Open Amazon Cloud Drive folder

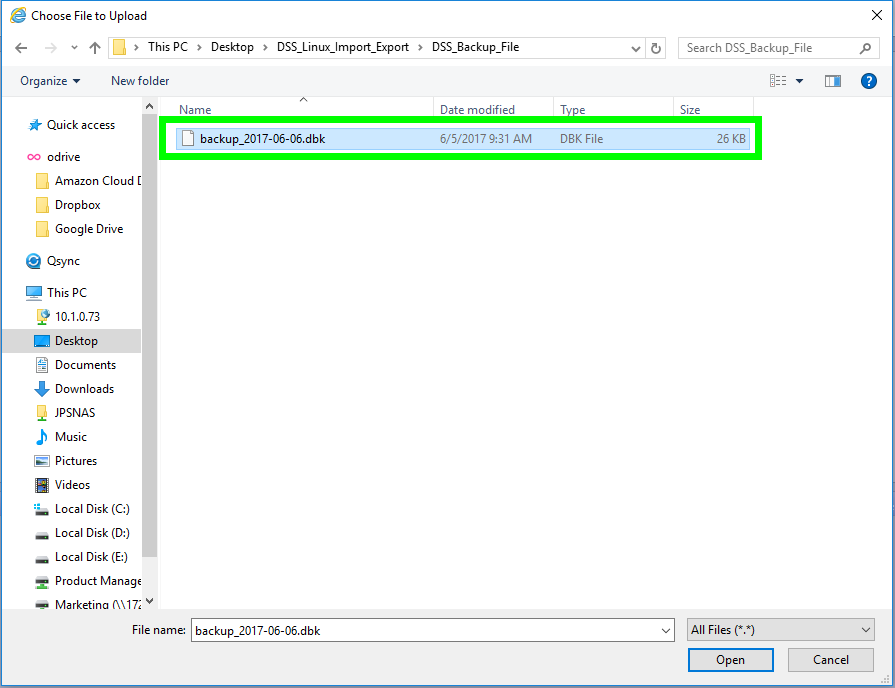click(98, 181)
